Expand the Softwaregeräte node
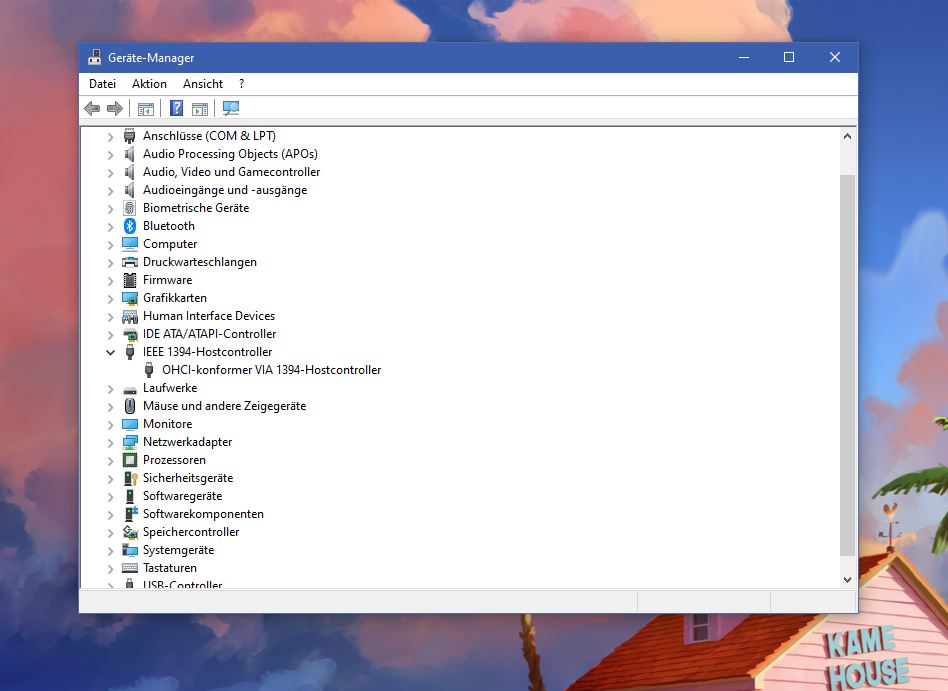The height and width of the screenshot is (691, 948). (110, 497)
